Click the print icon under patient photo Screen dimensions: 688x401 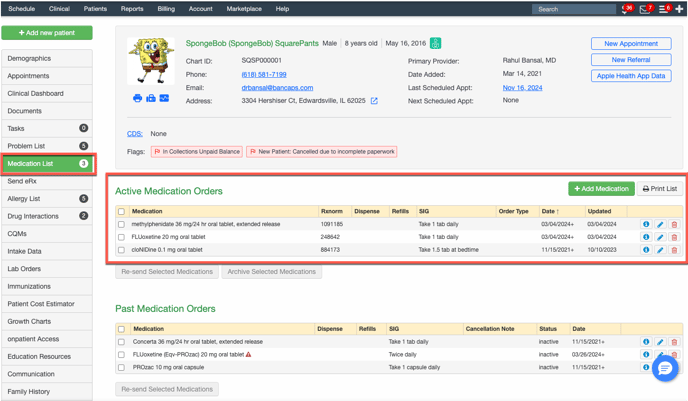[x=137, y=98]
